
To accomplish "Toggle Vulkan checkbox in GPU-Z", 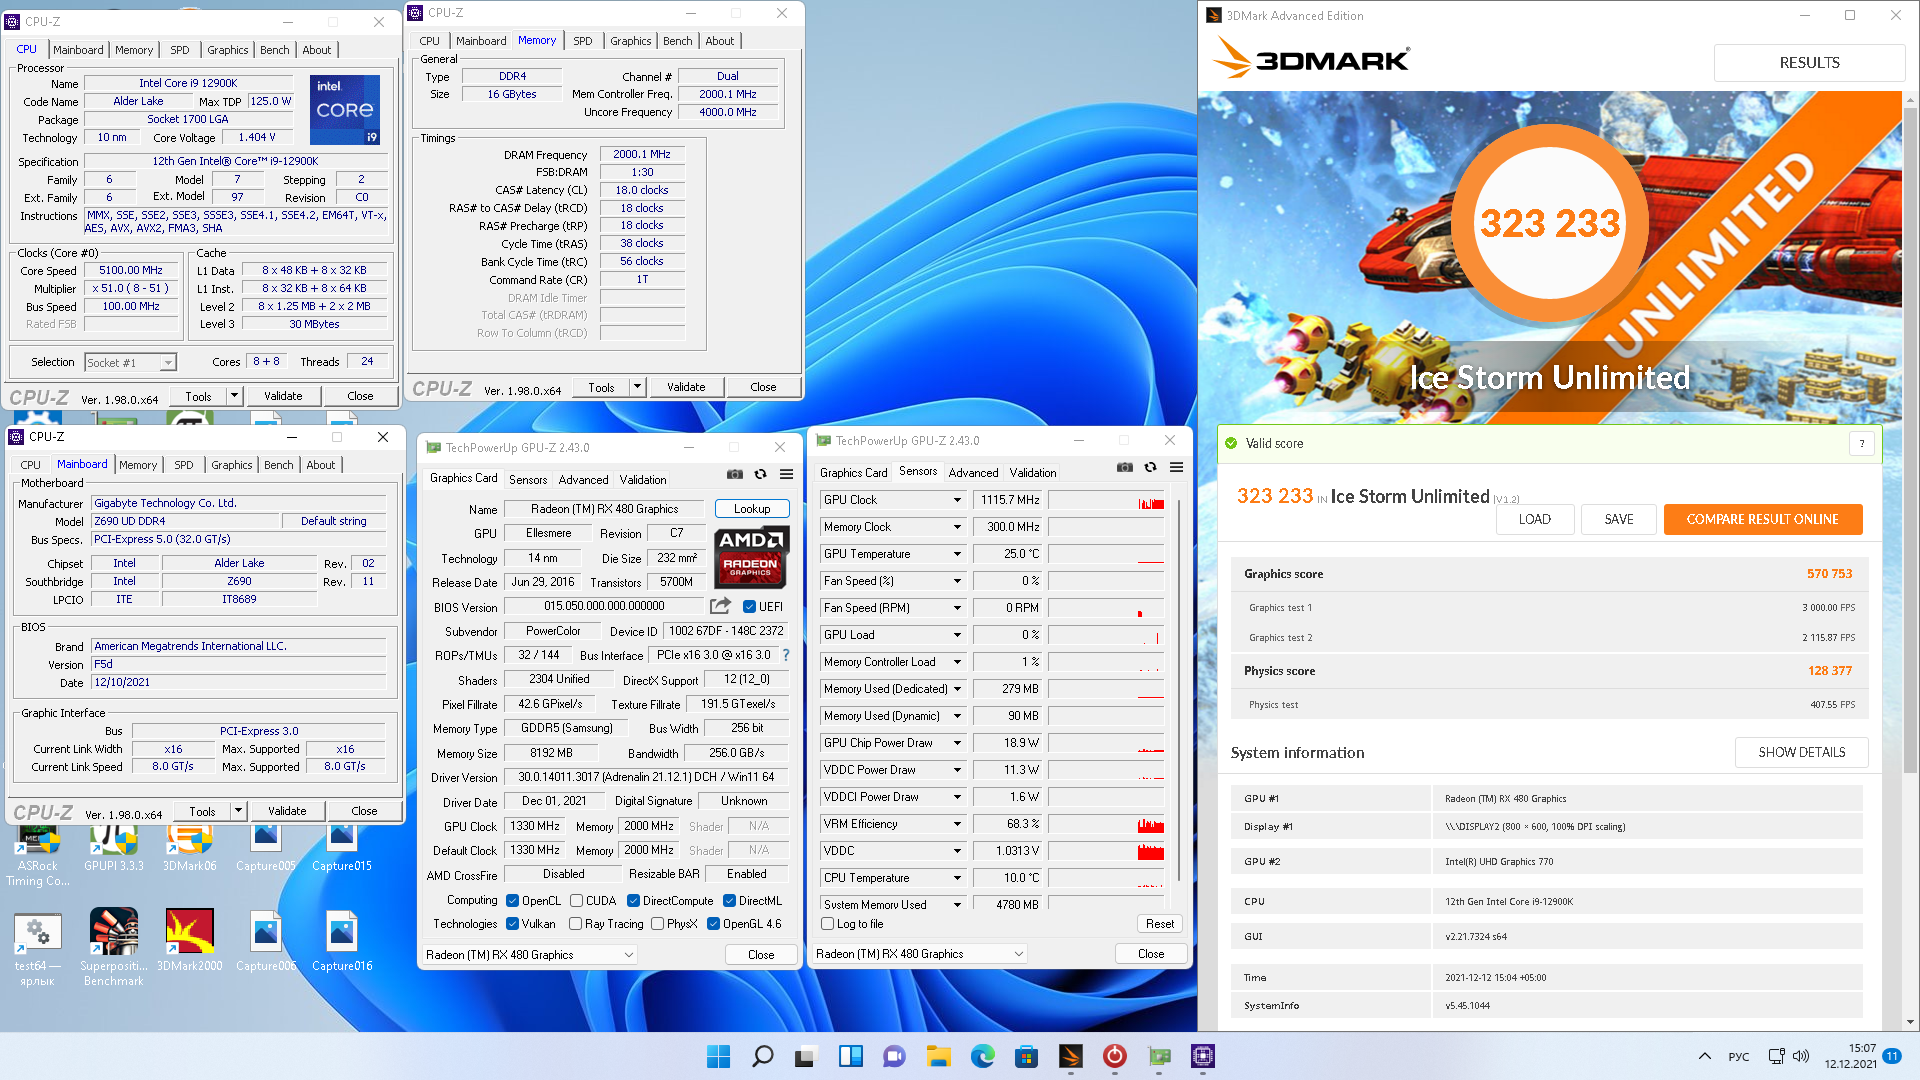I will (x=512, y=924).
